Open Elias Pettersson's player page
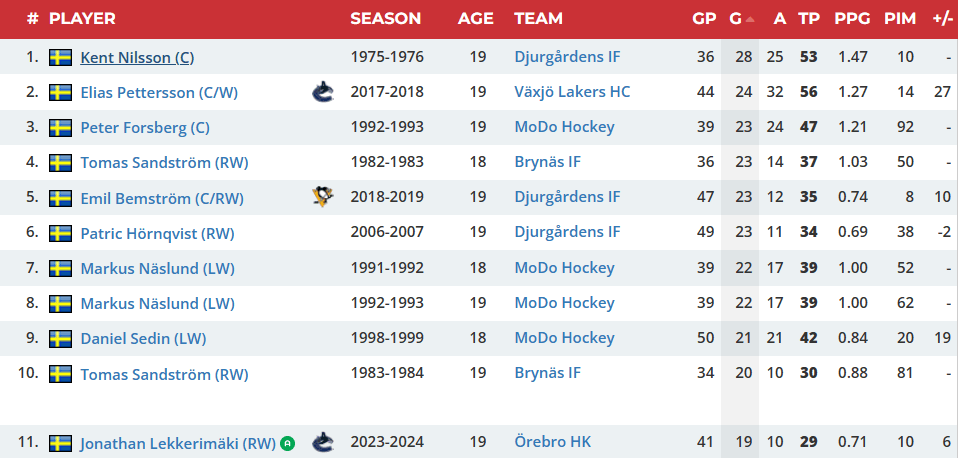The image size is (960, 458). [159, 92]
